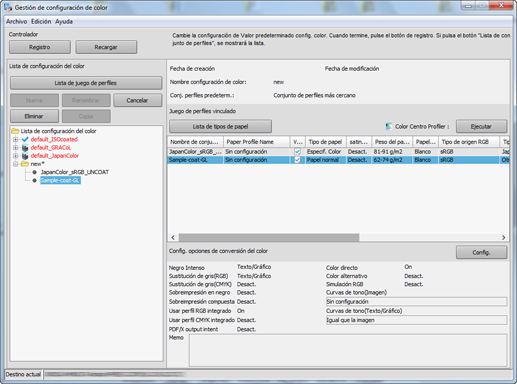Click the Color Centro Profiler icon

[389, 127]
